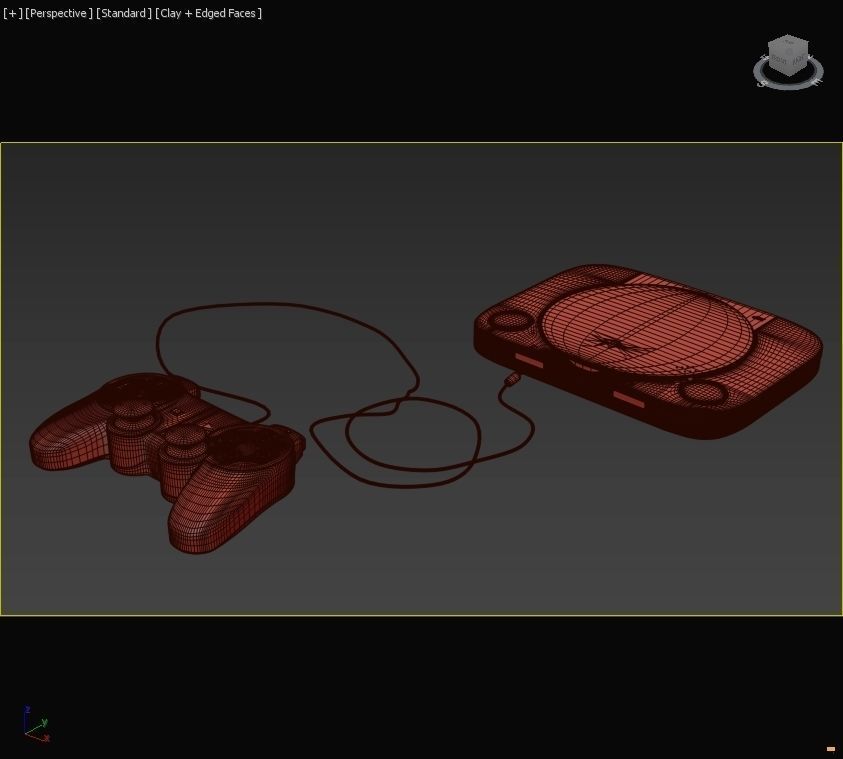Open the Perspective viewport label menu
843x759 pixels.
[x=59, y=13]
